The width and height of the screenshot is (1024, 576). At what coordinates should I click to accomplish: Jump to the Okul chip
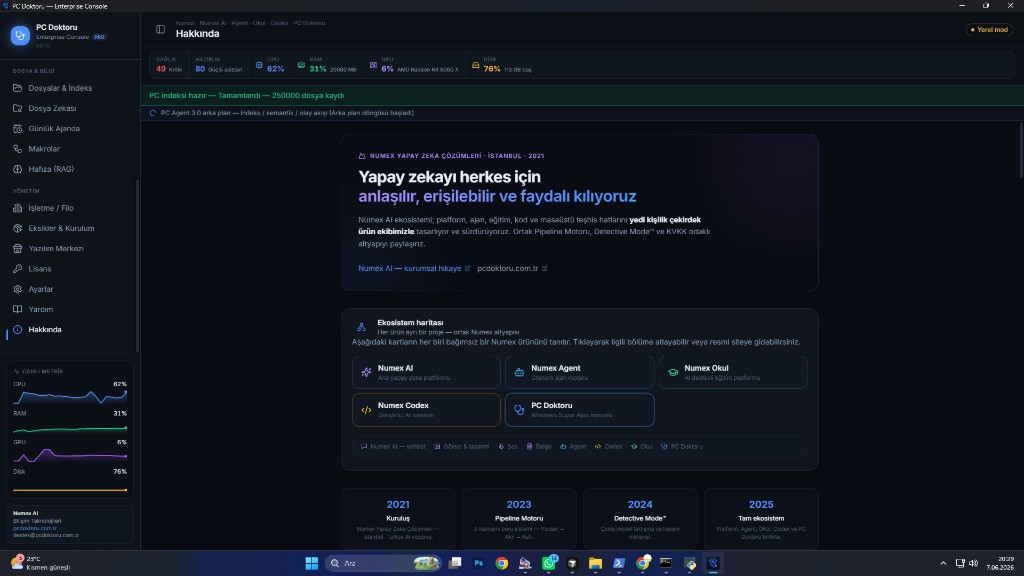pos(642,447)
